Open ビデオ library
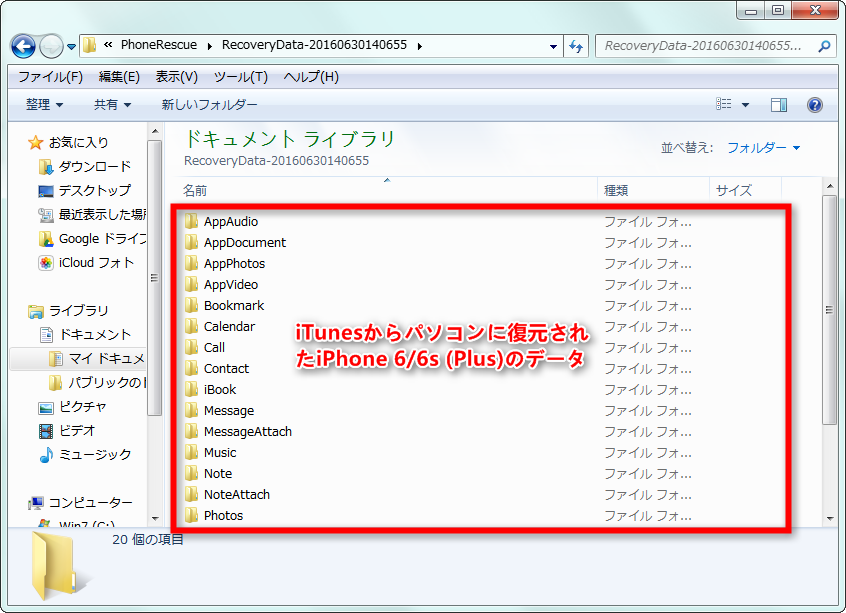 pyautogui.click(x=77, y=431)
